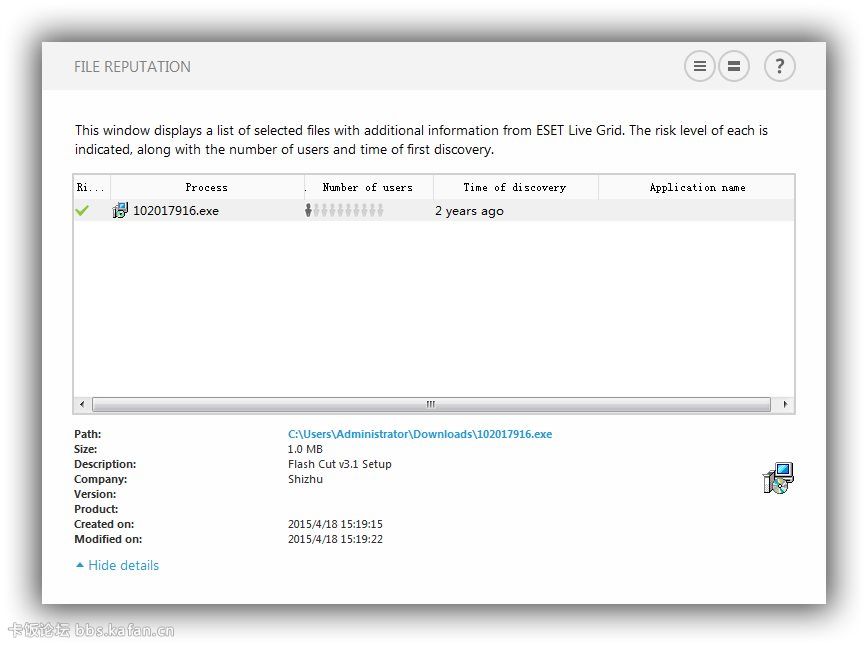Collapse details with Hide details link

117,565
